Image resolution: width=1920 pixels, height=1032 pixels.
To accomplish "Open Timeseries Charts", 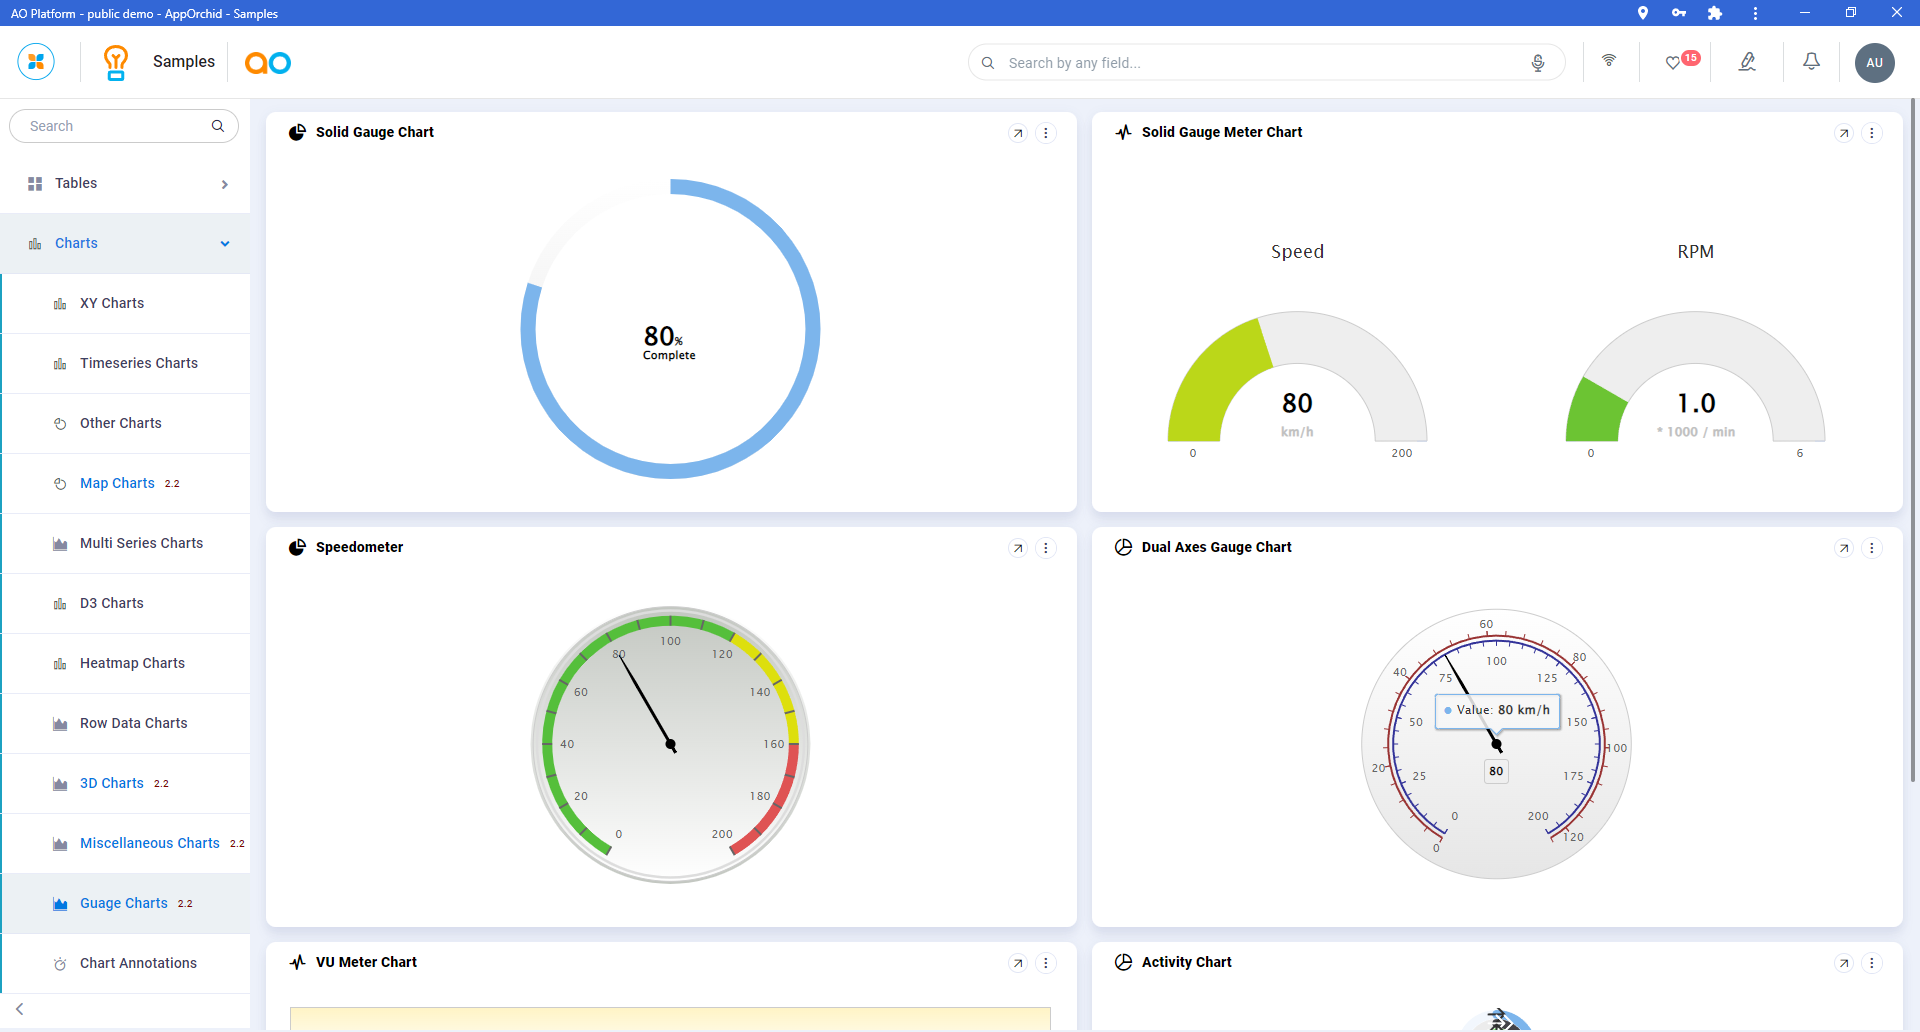I will (x=126, y=363).
